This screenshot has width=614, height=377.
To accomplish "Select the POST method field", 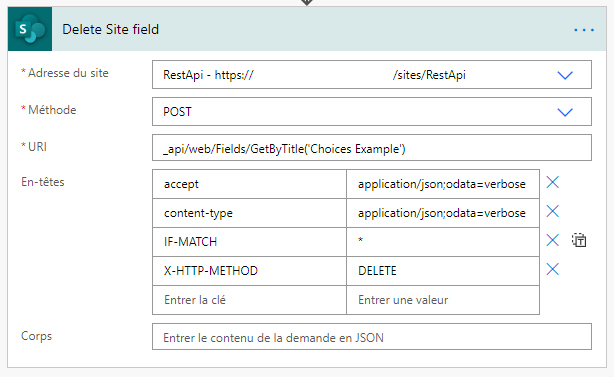I will point(372,112).
